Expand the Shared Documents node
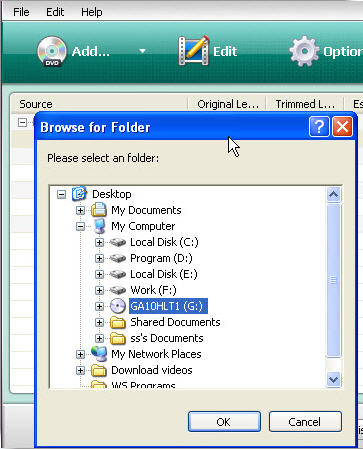This screenshot has width=363, height=449. tap(99, 322)
